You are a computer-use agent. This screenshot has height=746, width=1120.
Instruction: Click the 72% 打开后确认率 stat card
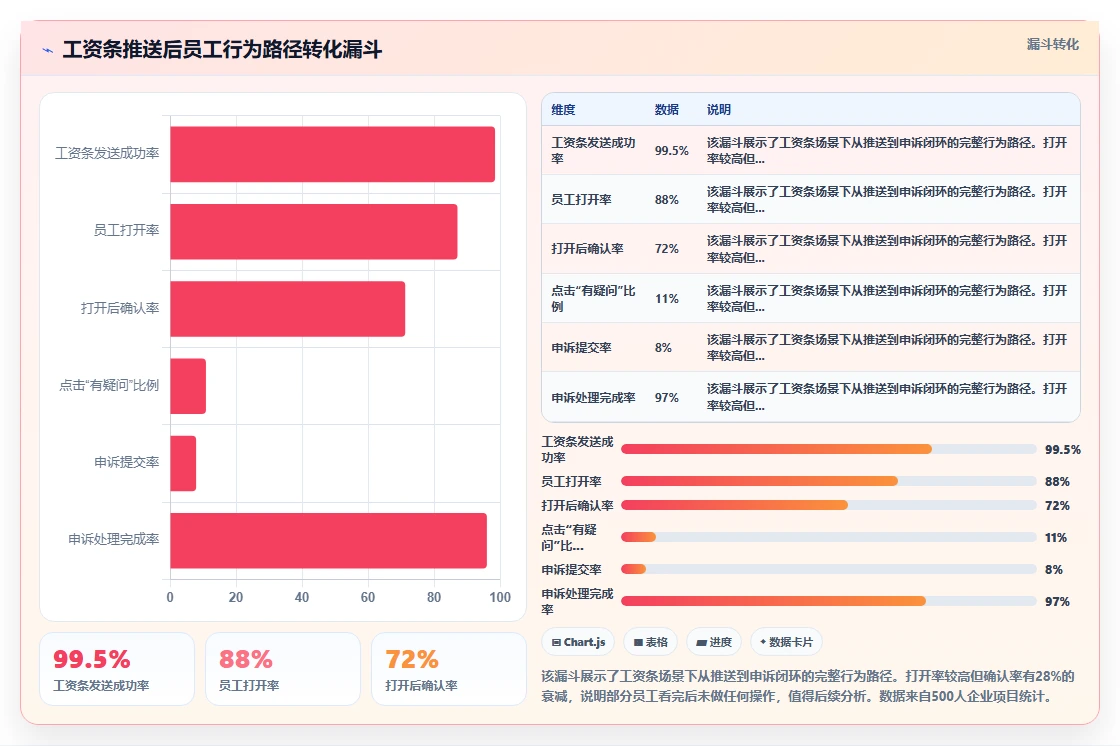[x=449, y=669]
